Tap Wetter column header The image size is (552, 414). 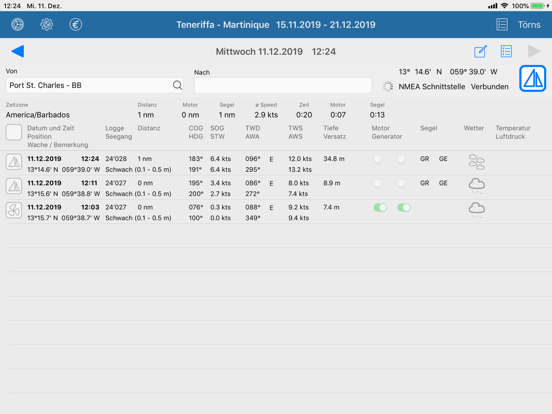tap(473, 128)
